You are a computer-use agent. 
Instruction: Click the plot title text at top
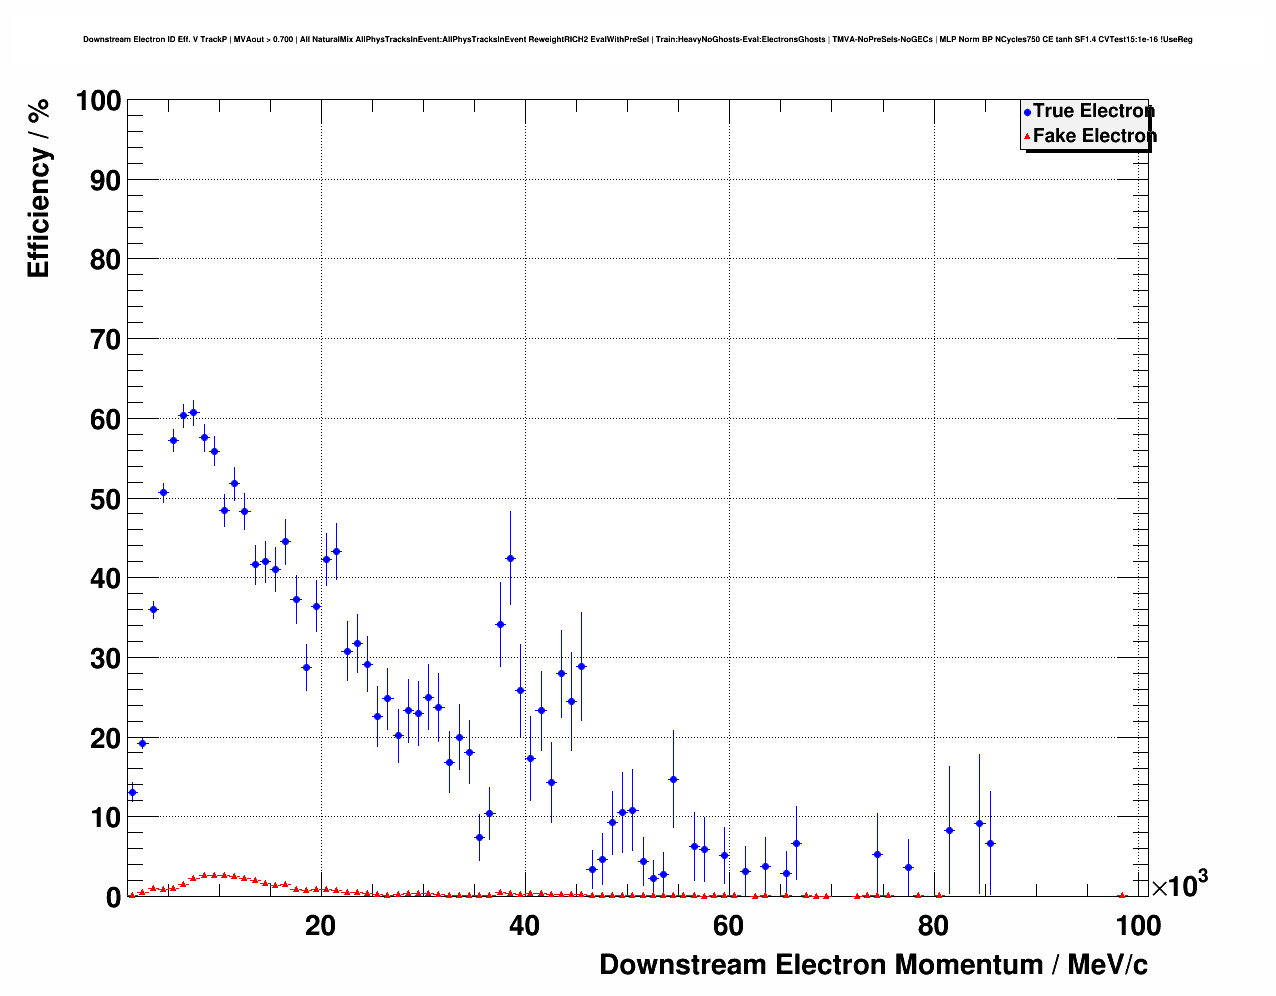click(x=637, y=39)
